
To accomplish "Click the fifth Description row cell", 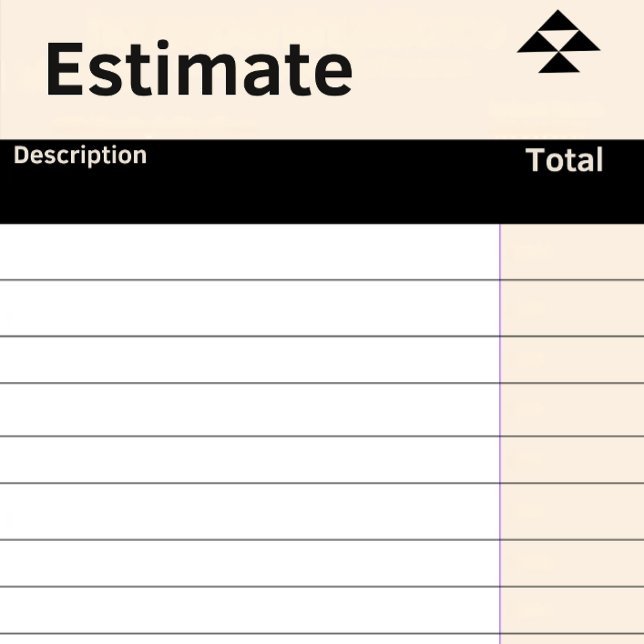I will pos(249,460).
